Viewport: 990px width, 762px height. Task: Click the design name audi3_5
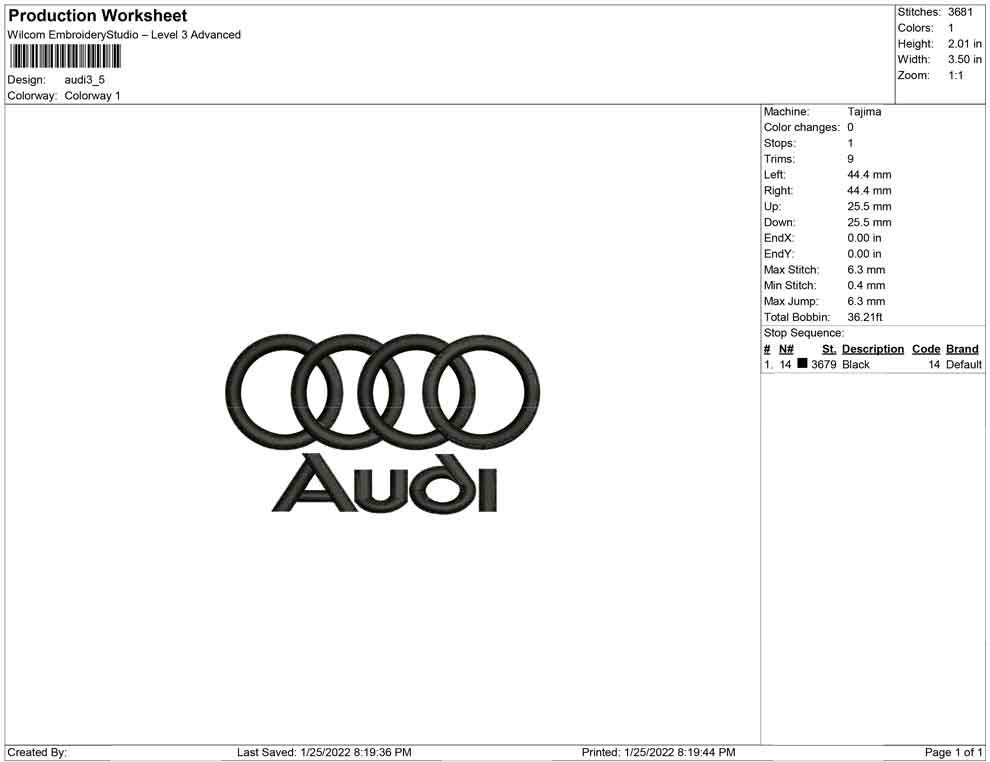tap(85, 80)
